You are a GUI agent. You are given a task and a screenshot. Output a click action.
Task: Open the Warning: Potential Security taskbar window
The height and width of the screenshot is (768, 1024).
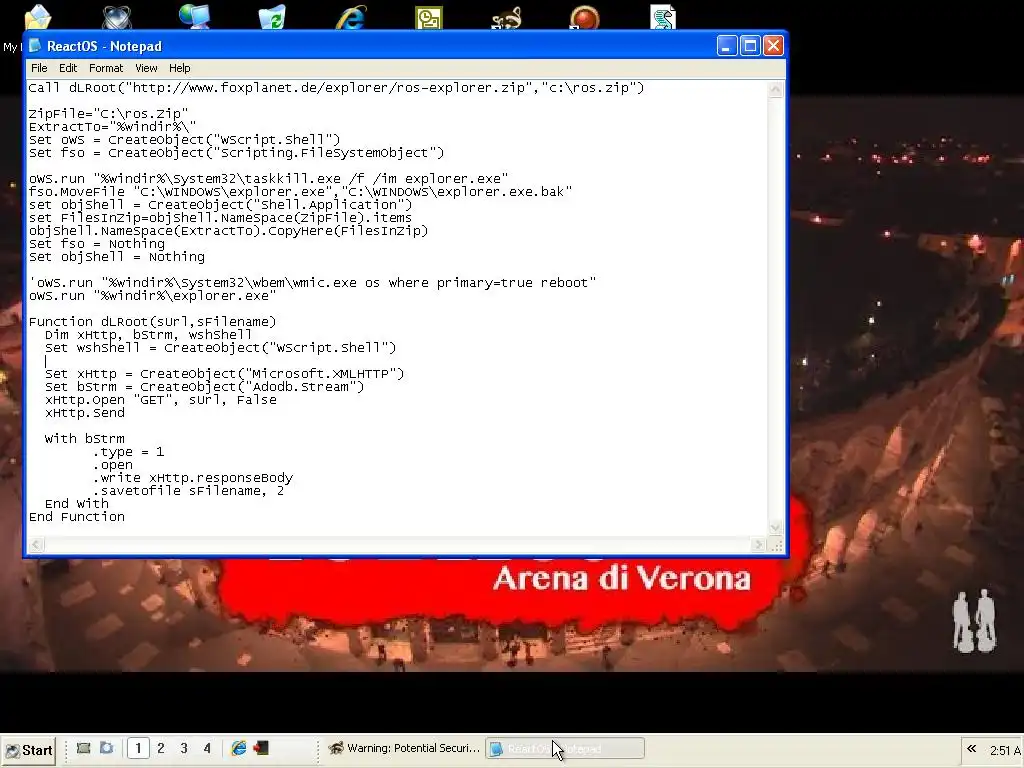point(404,748)
